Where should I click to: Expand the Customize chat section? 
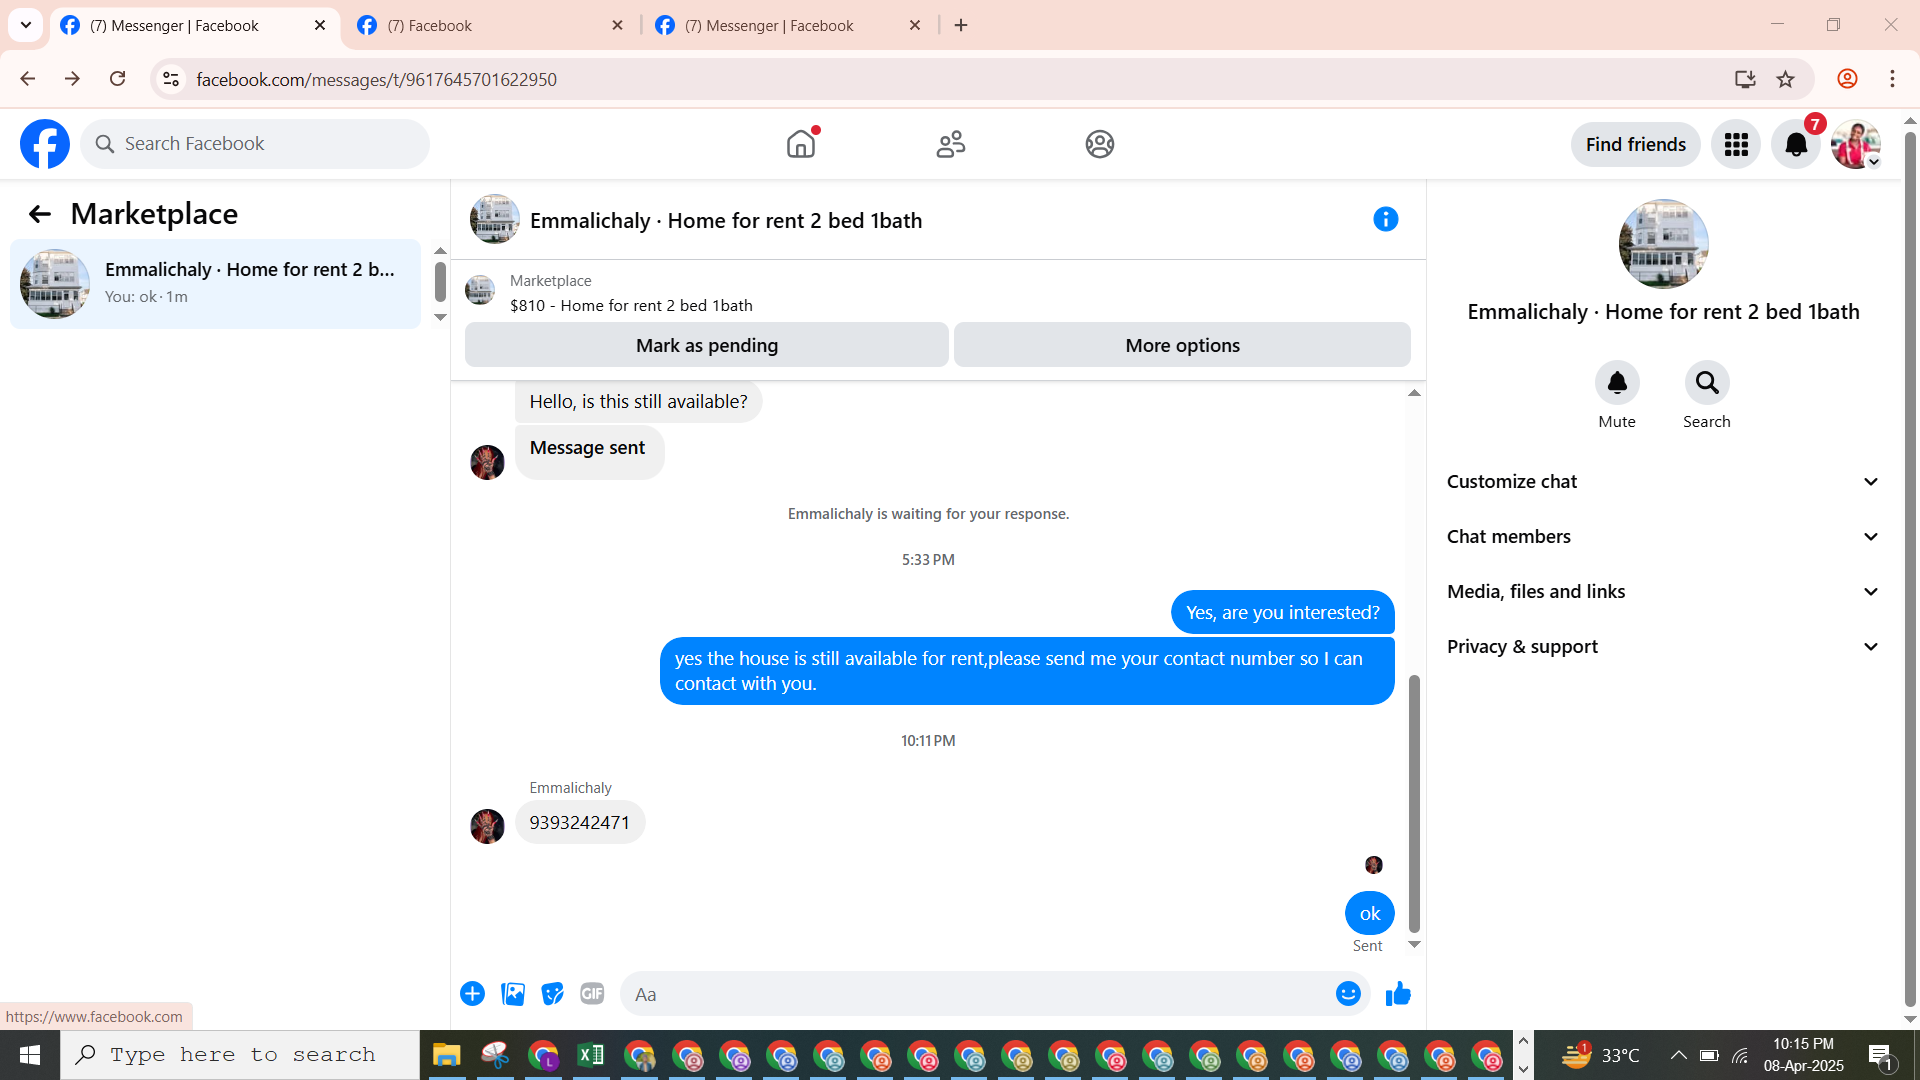tap(1662, 482)
